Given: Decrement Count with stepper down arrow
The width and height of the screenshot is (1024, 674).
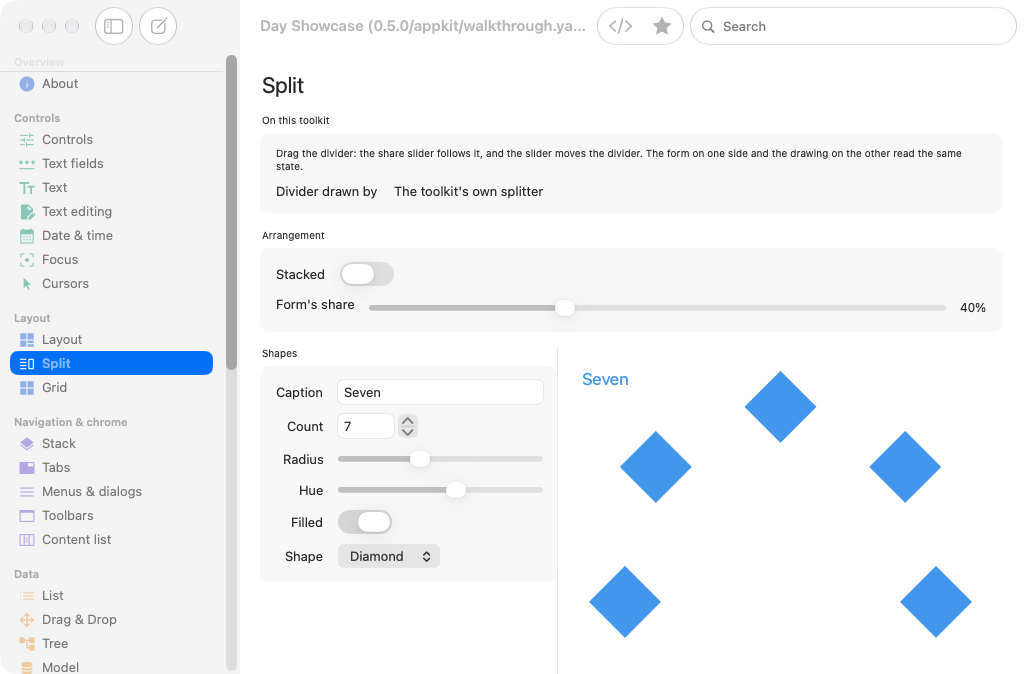Looking at the screenshot, I should (408, 432).
